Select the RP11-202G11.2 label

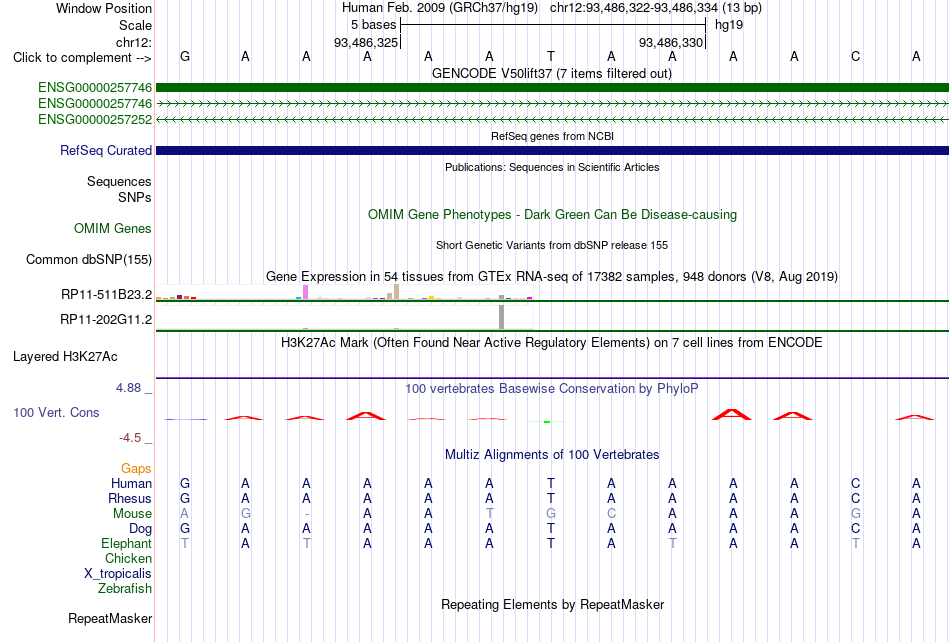[105, 319]
